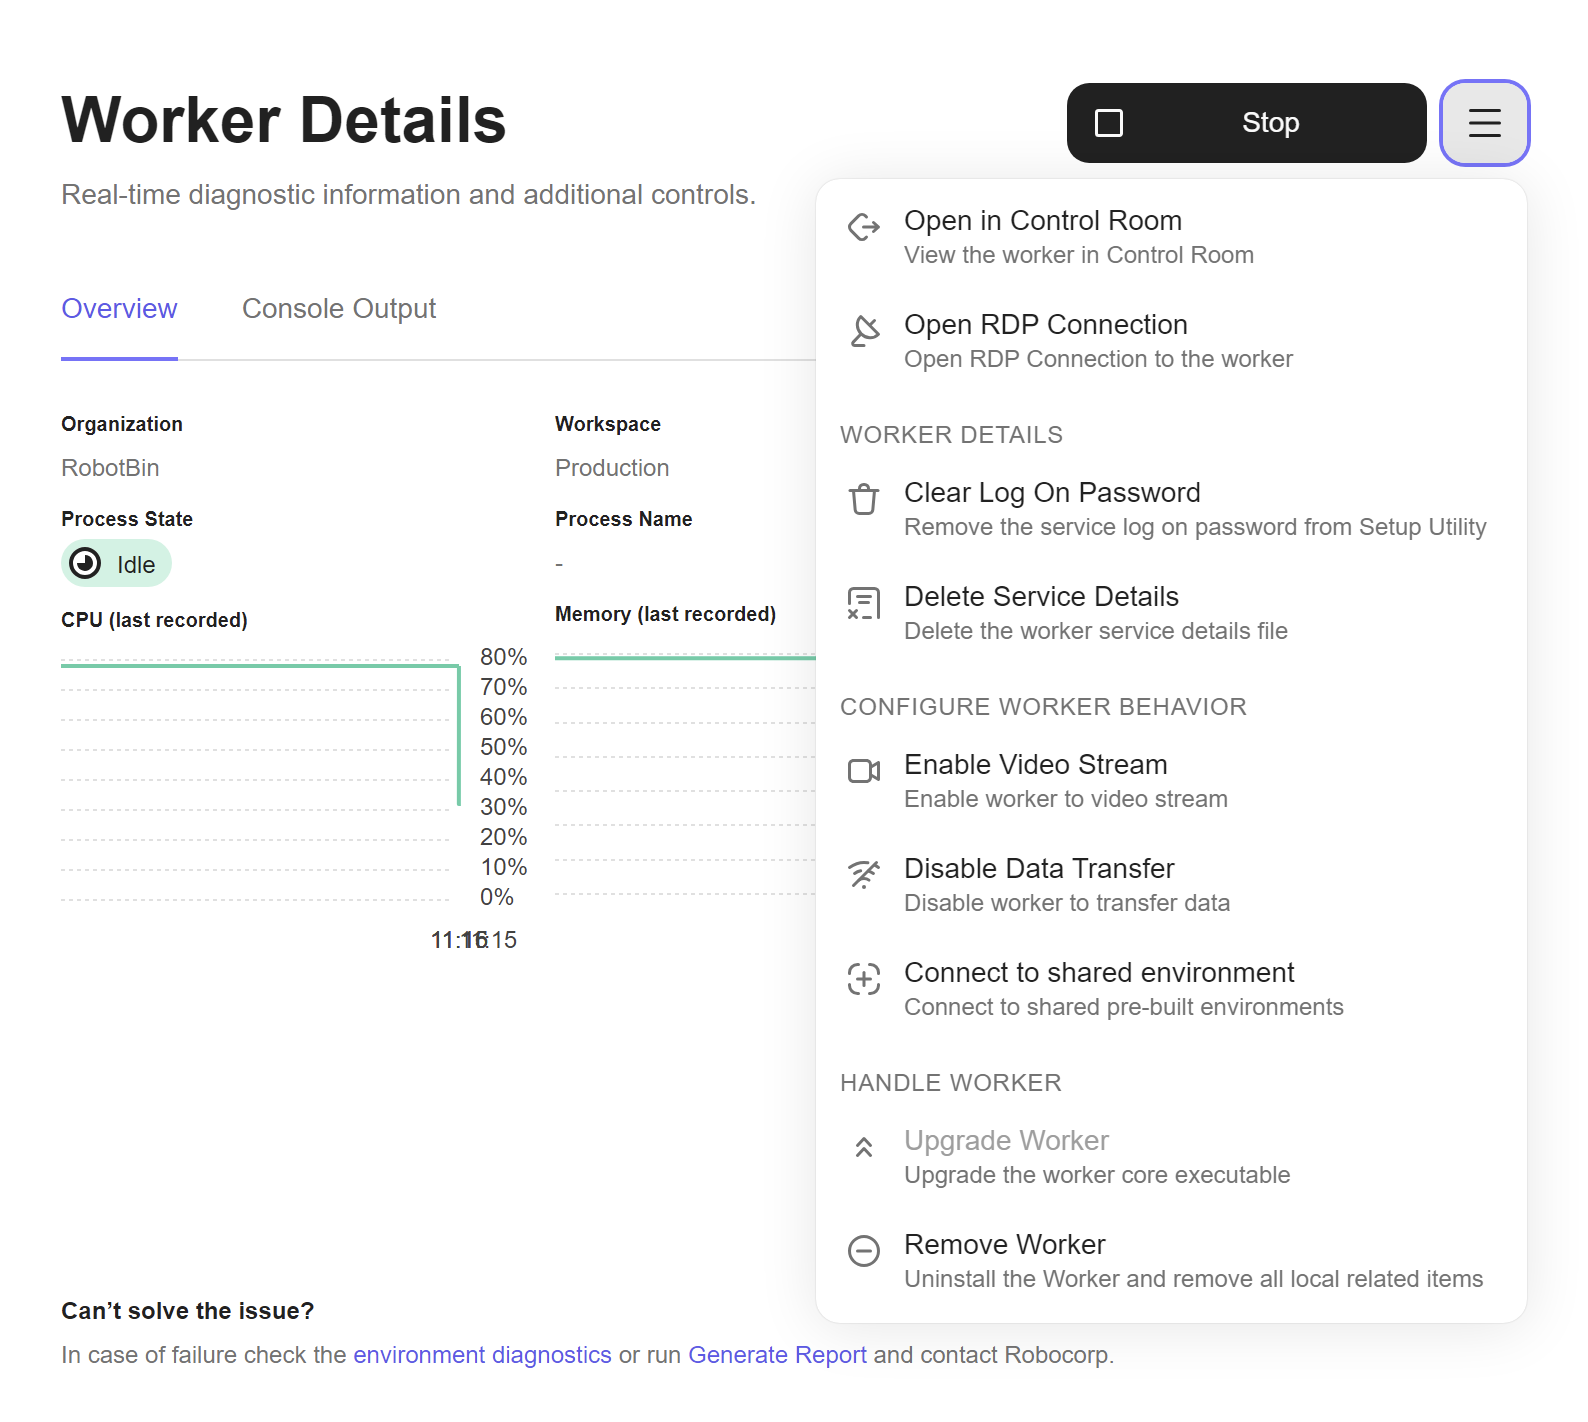The image size is (1588, 1422).
Task: Select Enable Video Stream
Action: point(1171,780)
